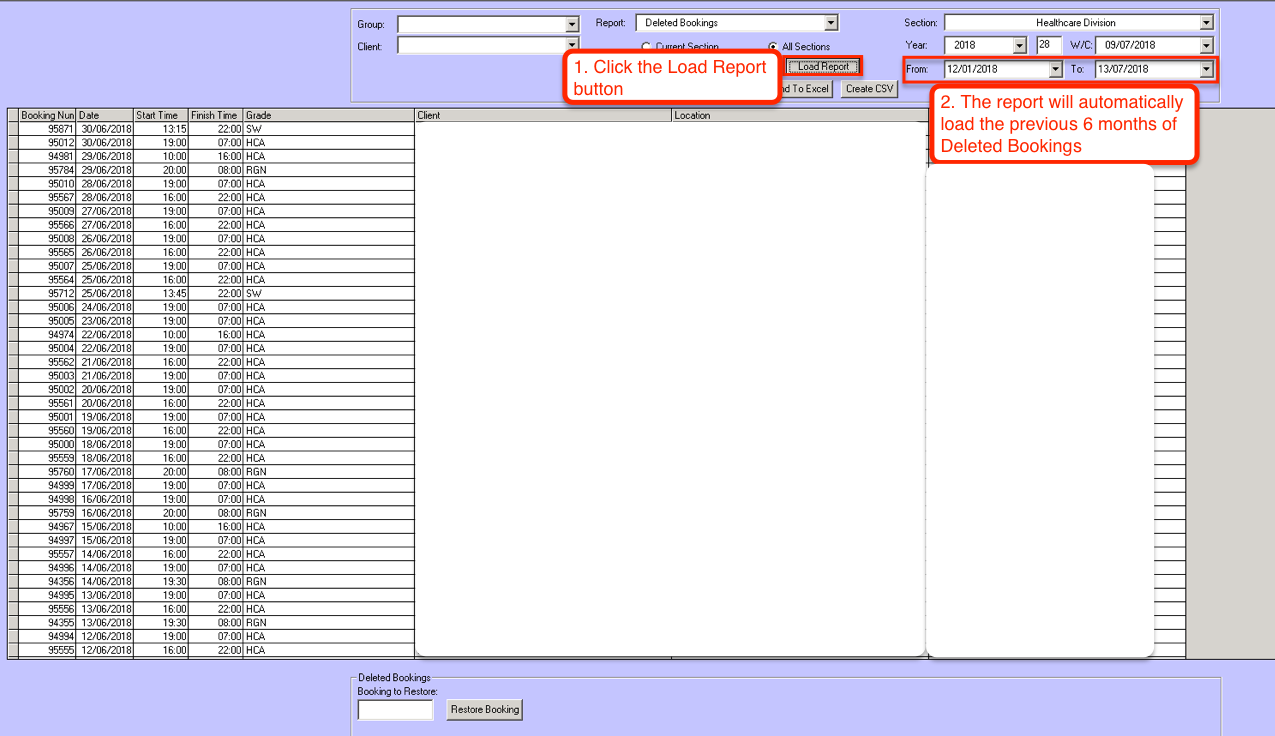
Task: Click the Restore Booking button
Action: (484, 710)
